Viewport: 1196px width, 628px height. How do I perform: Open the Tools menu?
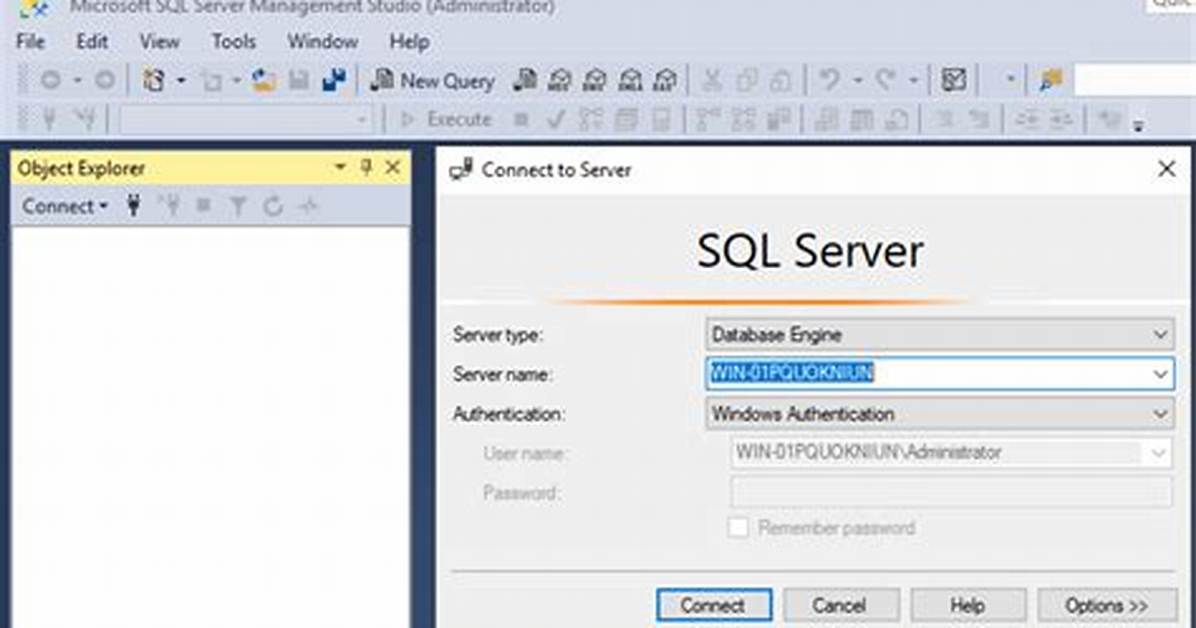point(233,41)
